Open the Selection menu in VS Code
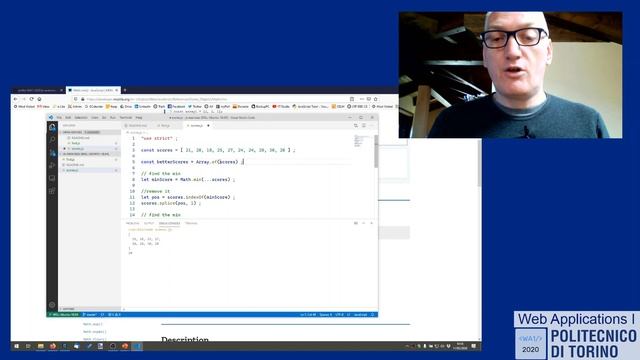The width and height of the screenshot is (640, 360). click(x=81, y=118)
